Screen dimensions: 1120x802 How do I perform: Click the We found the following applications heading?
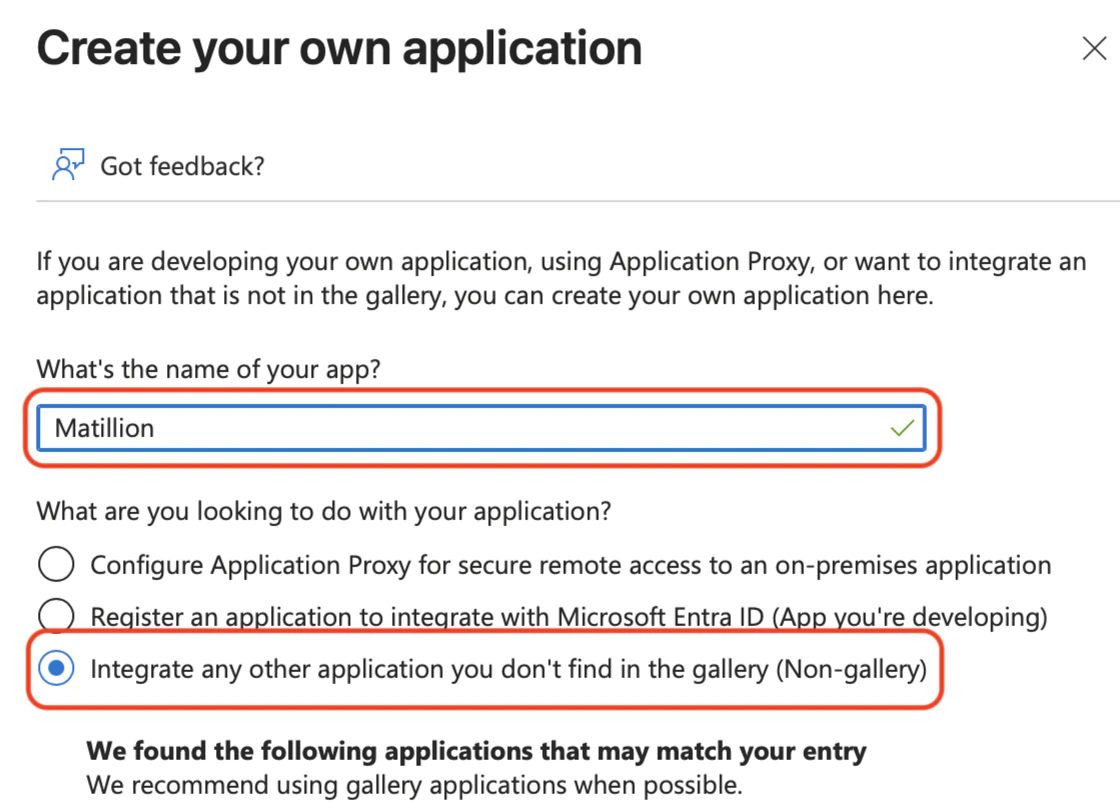coord(477,751)
